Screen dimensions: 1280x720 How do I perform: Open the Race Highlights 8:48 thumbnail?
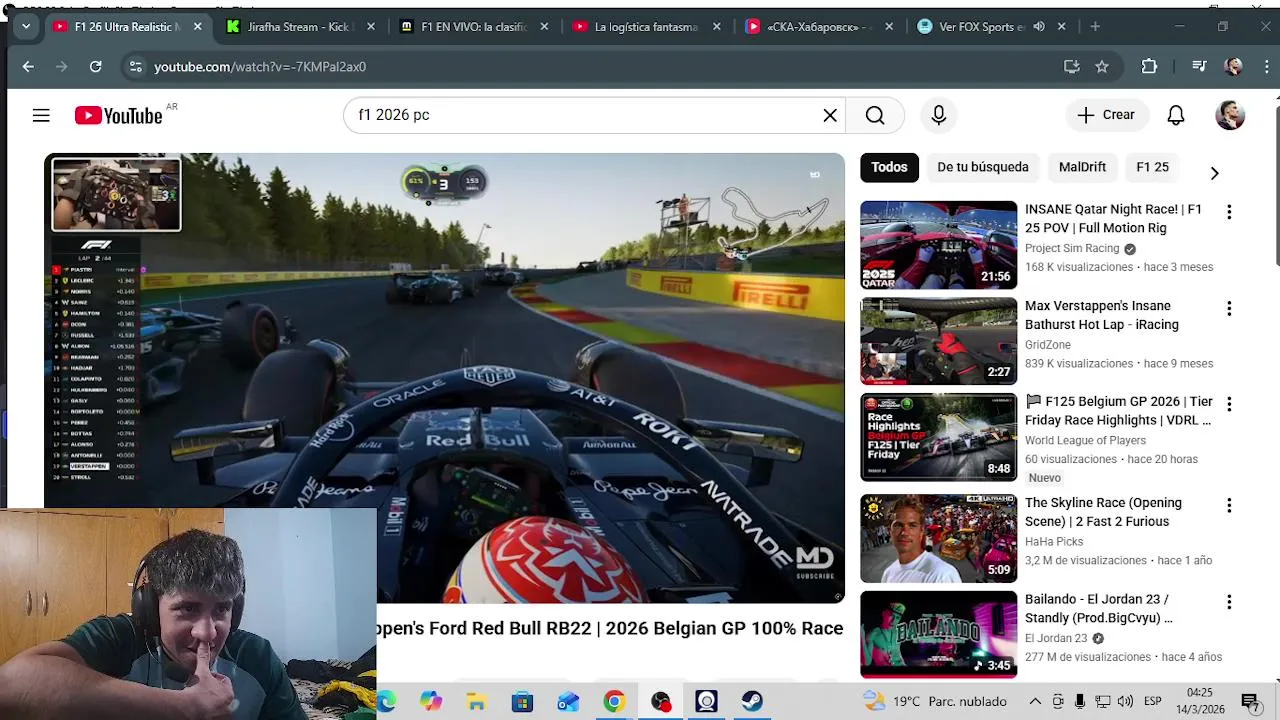pos(938,437)
